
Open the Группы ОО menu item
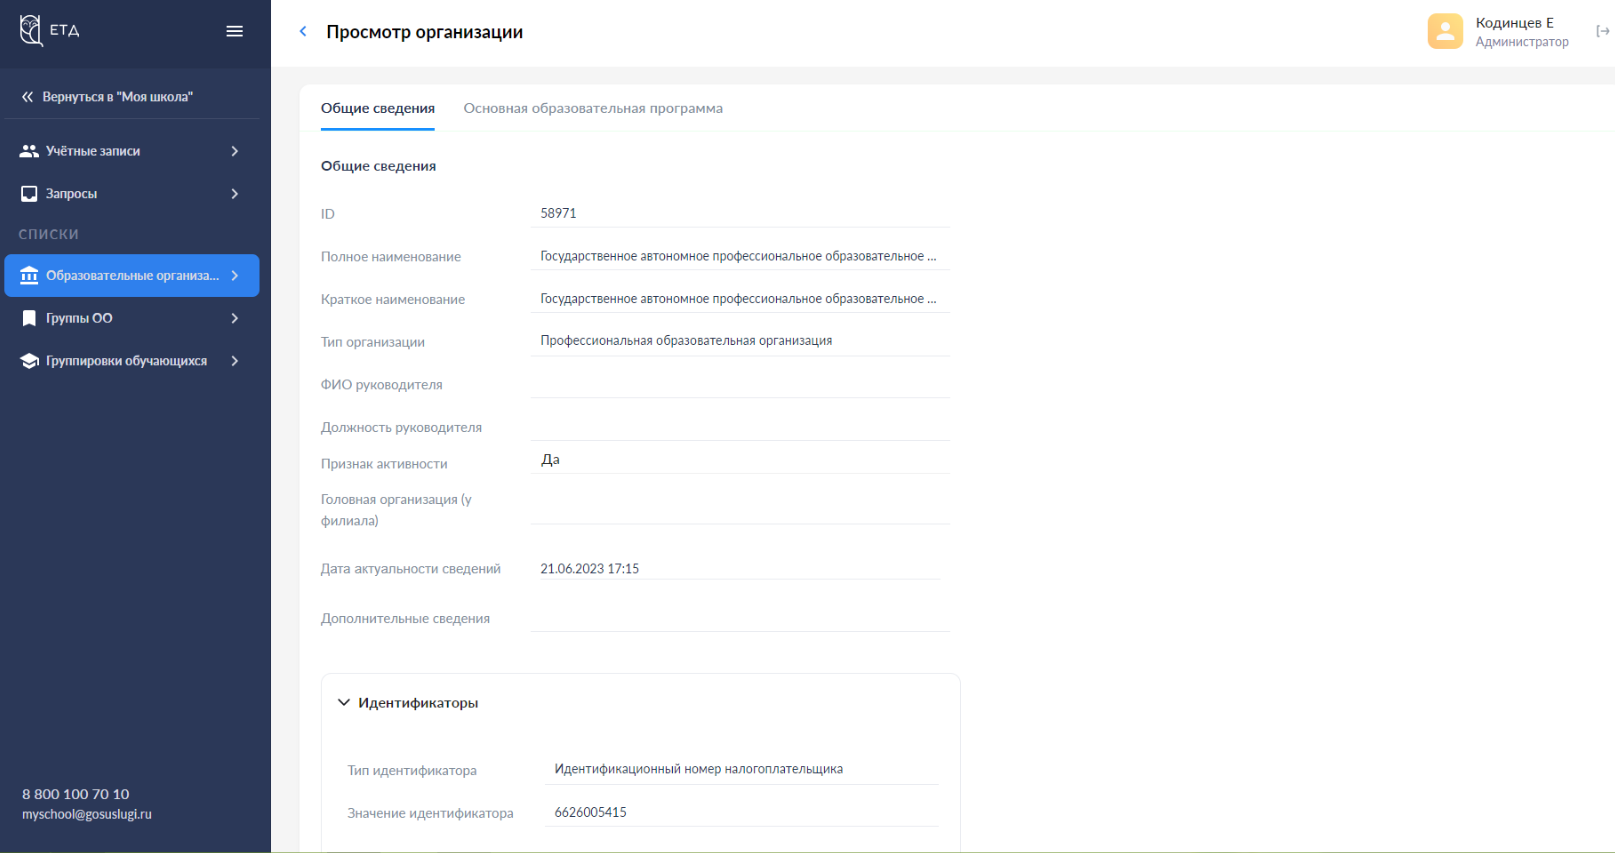tap(132, 318)
